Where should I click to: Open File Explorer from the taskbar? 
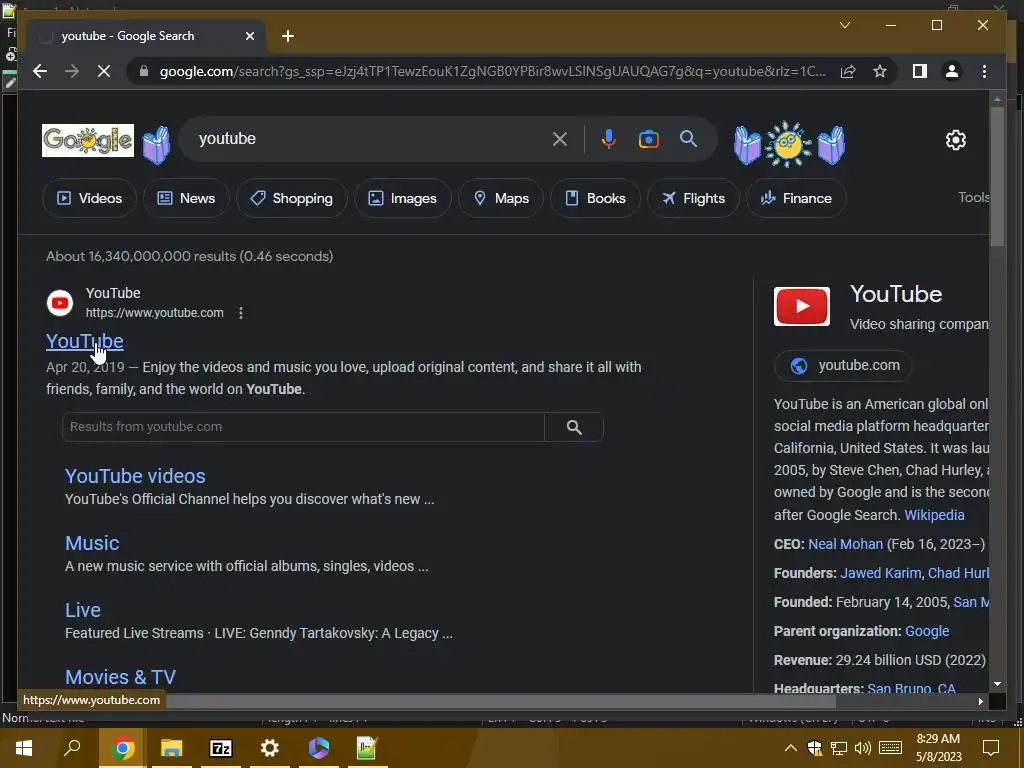[171, 748]
